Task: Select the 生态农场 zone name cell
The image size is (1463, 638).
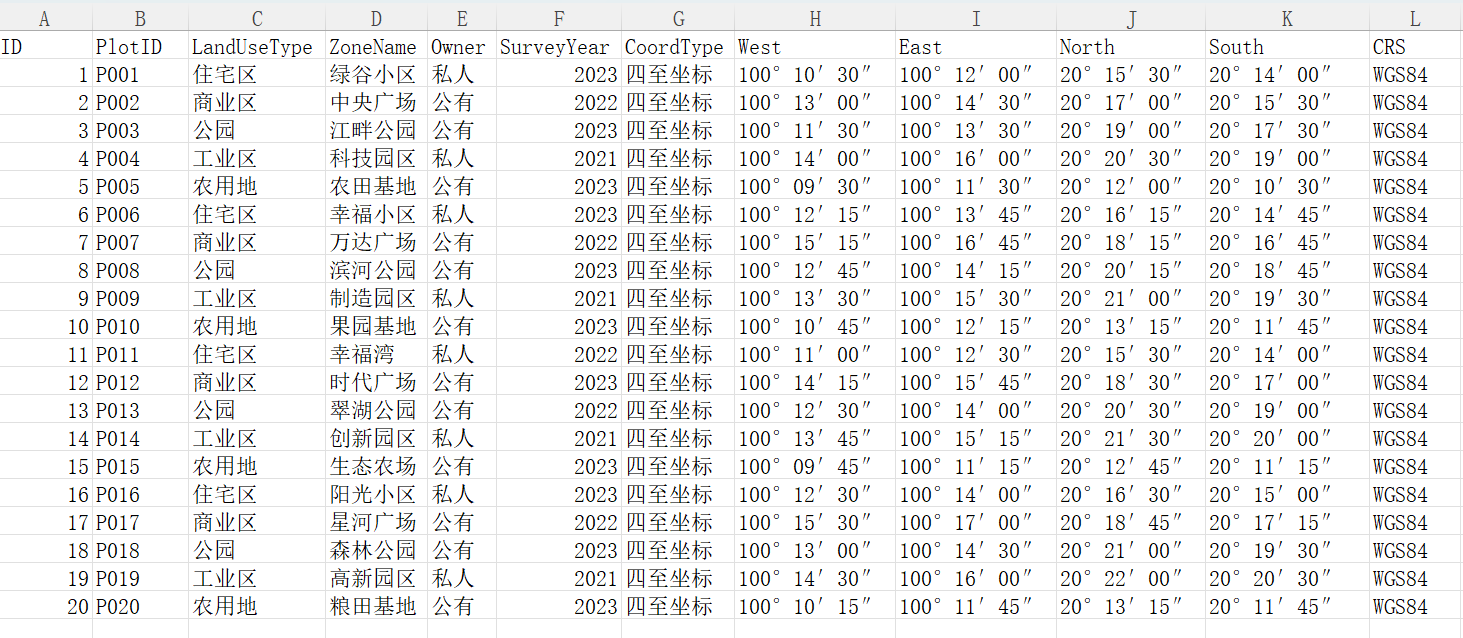Action: tap(376, 466)
